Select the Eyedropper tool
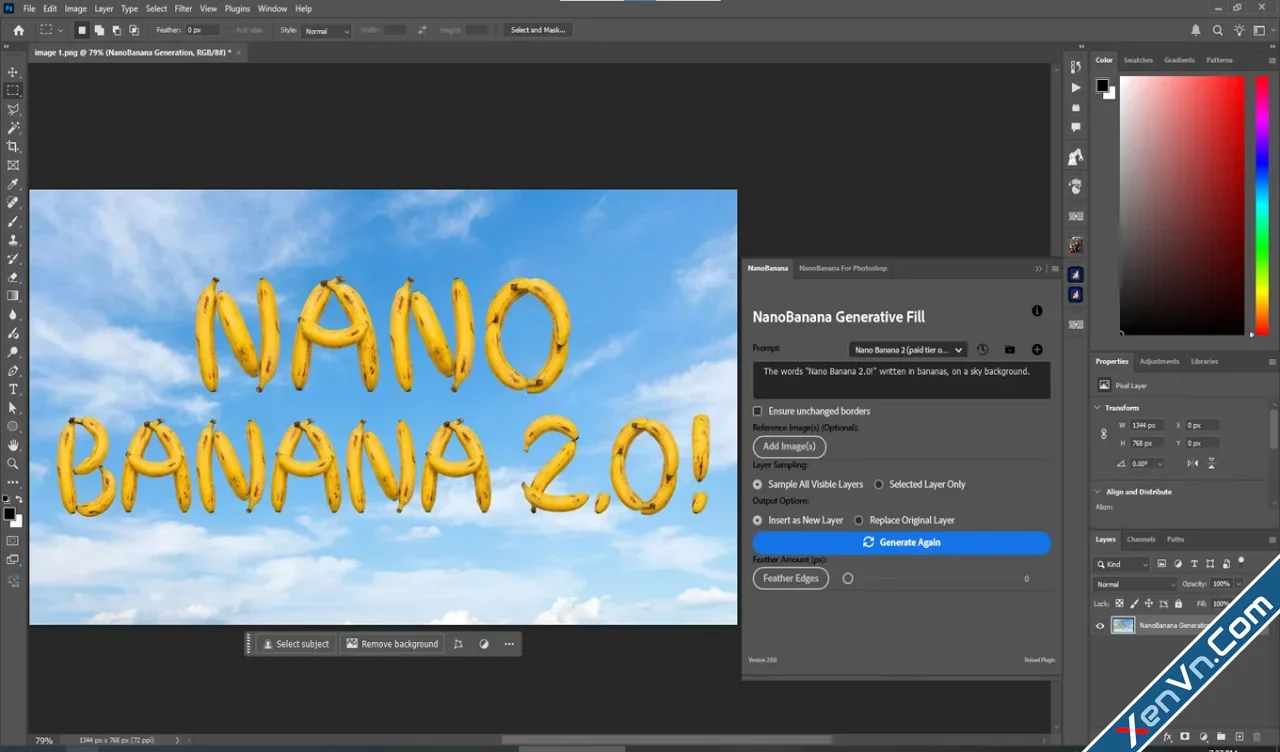Viewport: 1280px width, 752px height. [x=13, y=184]
